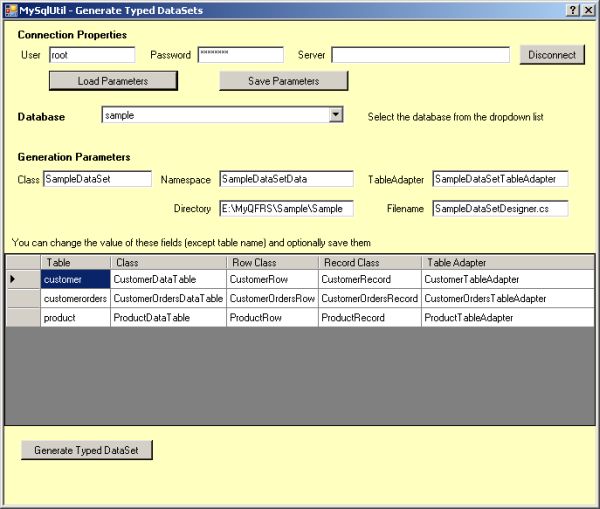Open the Database dropdown arrow
The height and width of the screenshot is (509, 600).
(x=336, y=115)
